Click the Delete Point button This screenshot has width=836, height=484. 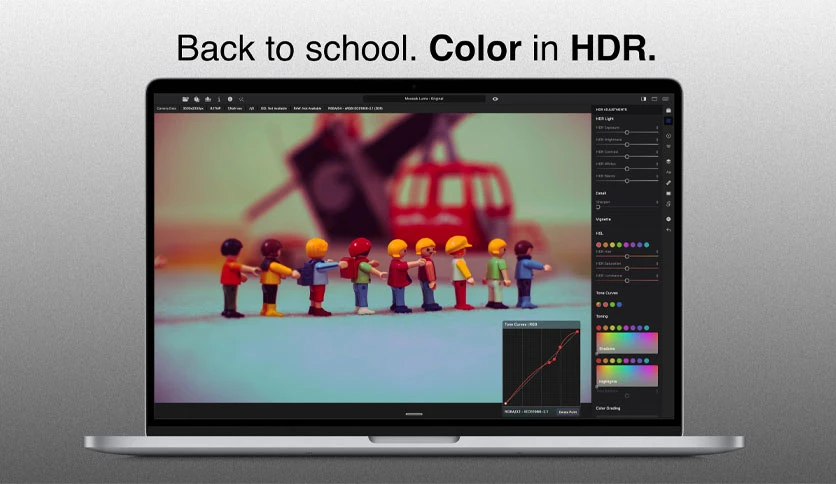567,412
